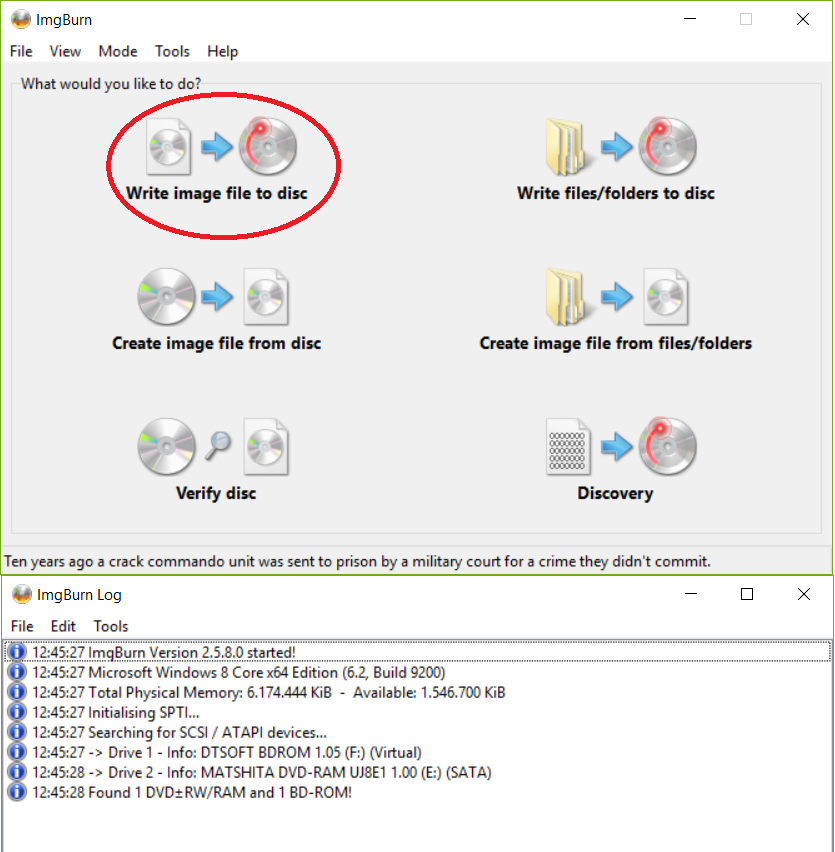Open the File menu in ImgBurn Log window
The image size is (835, 852).
pos(22,627)
